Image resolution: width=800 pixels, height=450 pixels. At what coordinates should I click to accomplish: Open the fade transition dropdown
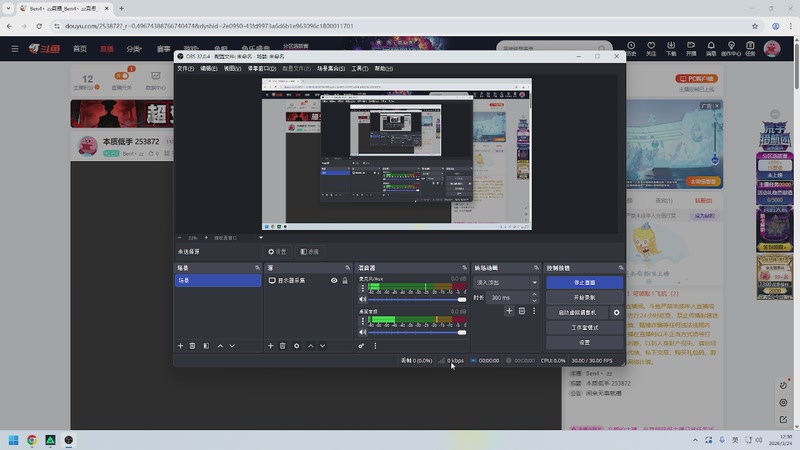(506, 282)
